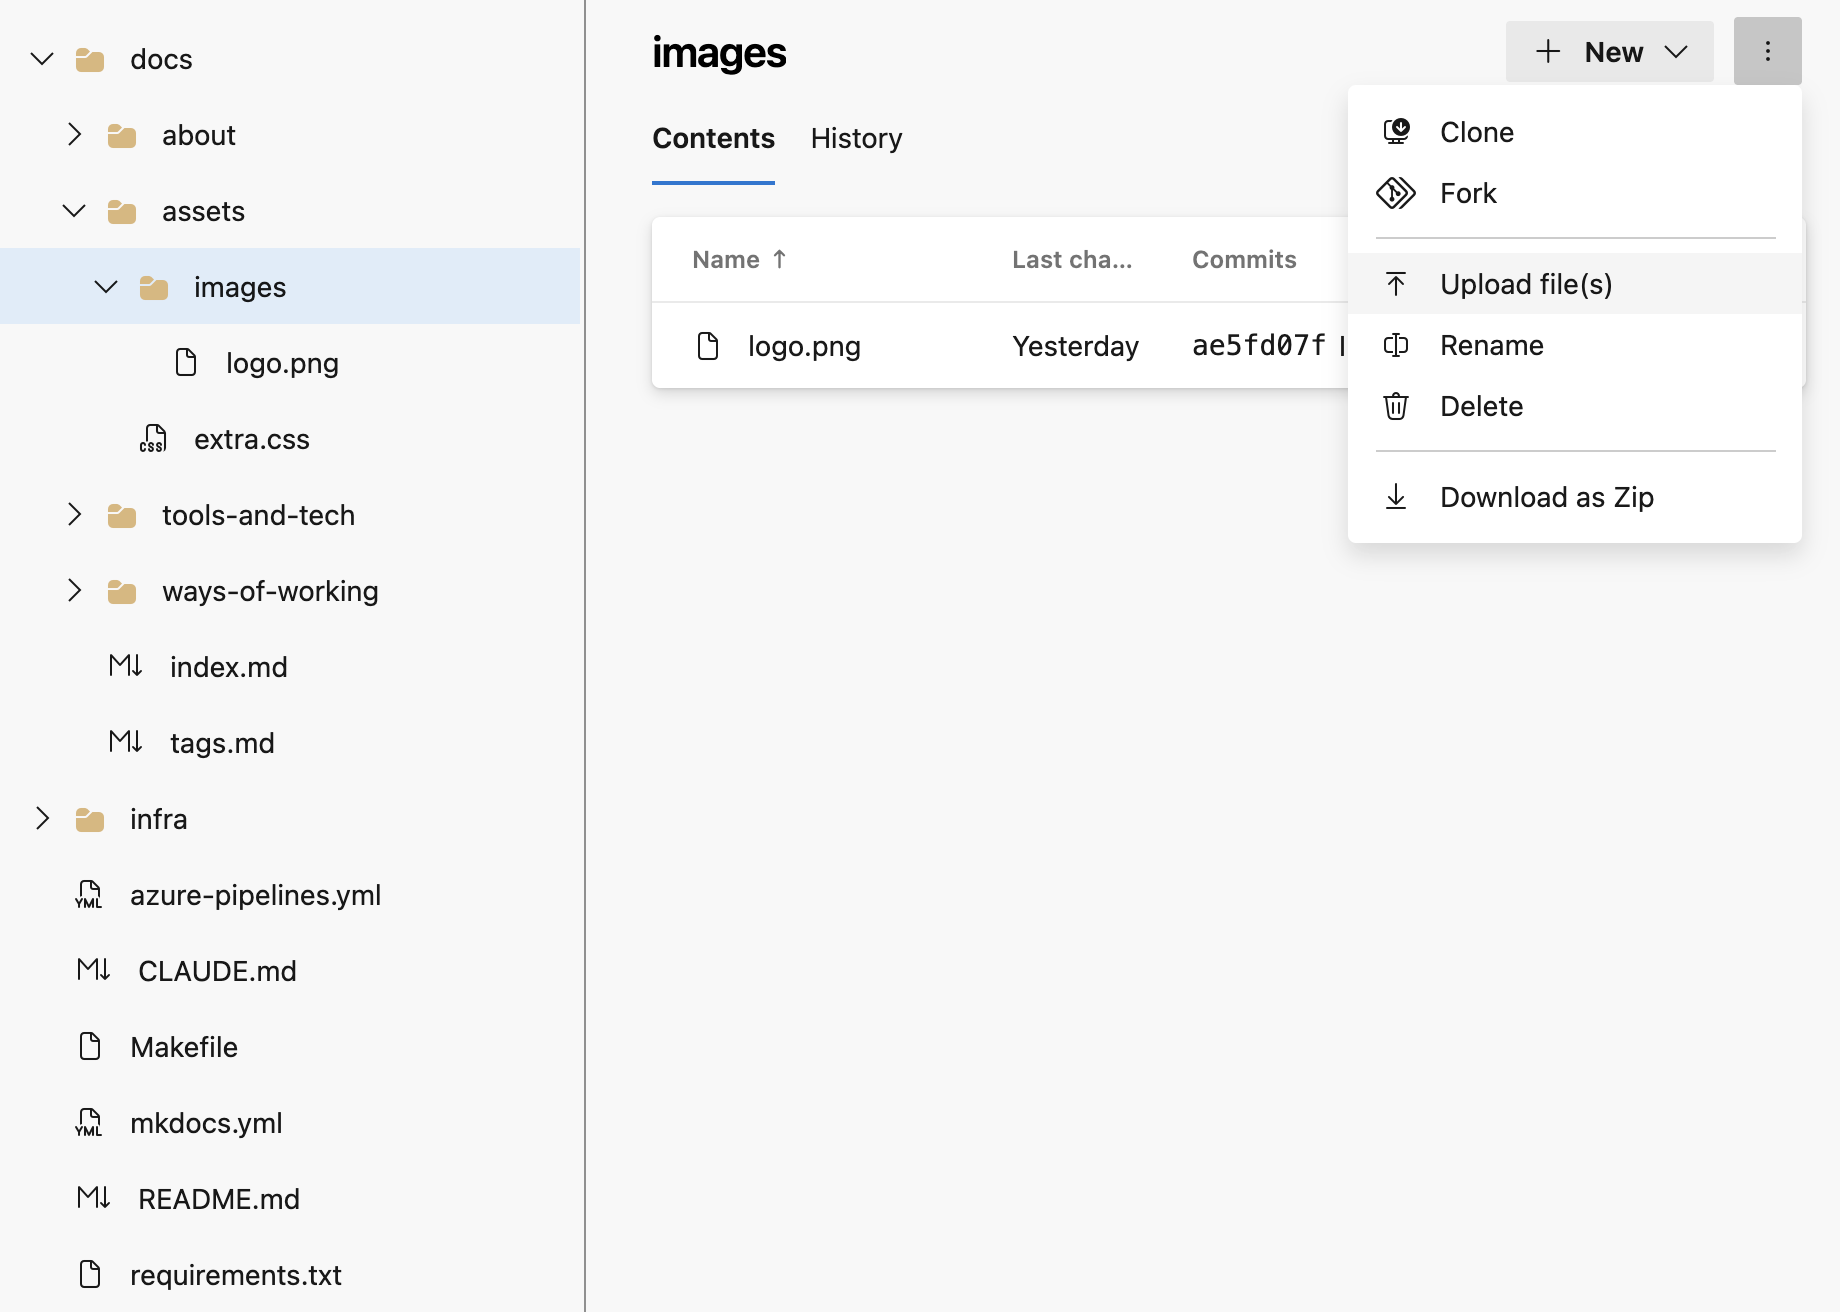The height and width of the screenshot is (1312, 1840).
Task: Expand the about folder
Action: [x=74, y=135]
